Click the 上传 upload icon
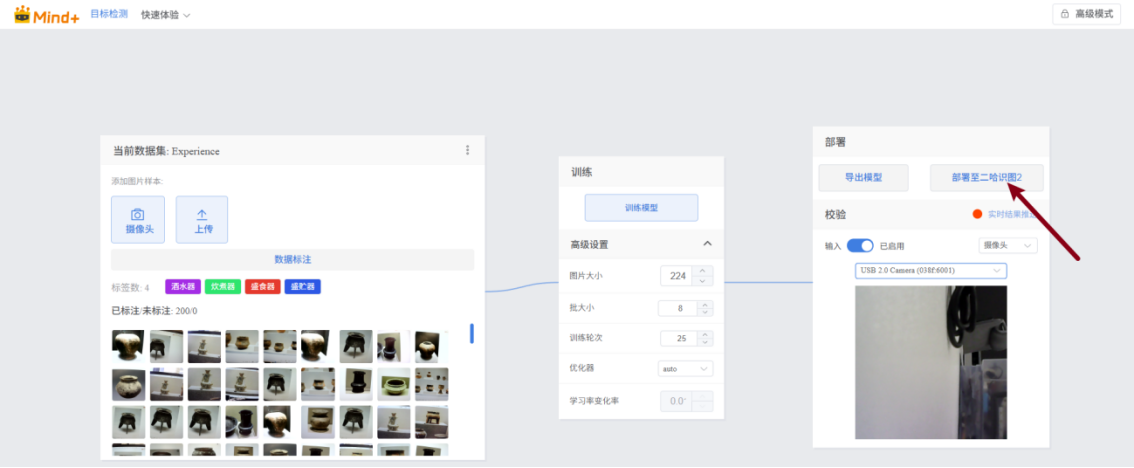1134x468 pixels. tap(202, 214)
